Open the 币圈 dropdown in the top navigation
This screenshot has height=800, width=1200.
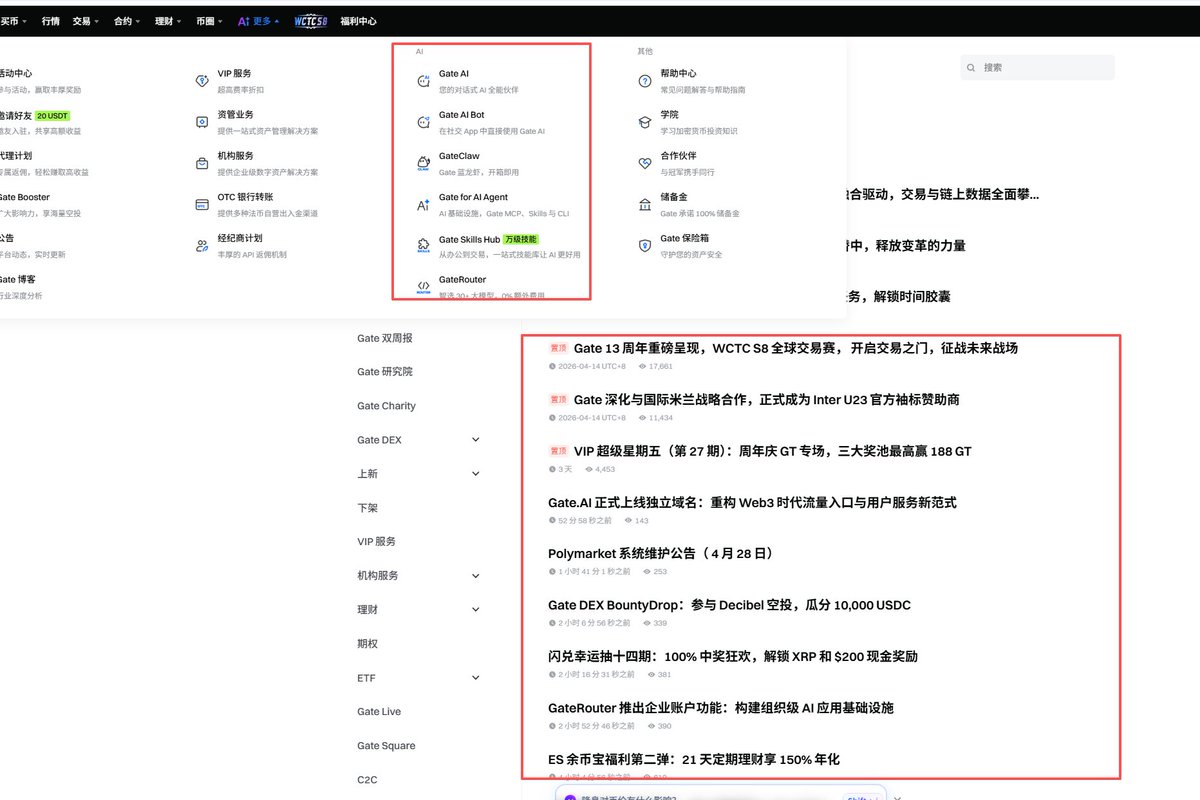tap(209, 20)
